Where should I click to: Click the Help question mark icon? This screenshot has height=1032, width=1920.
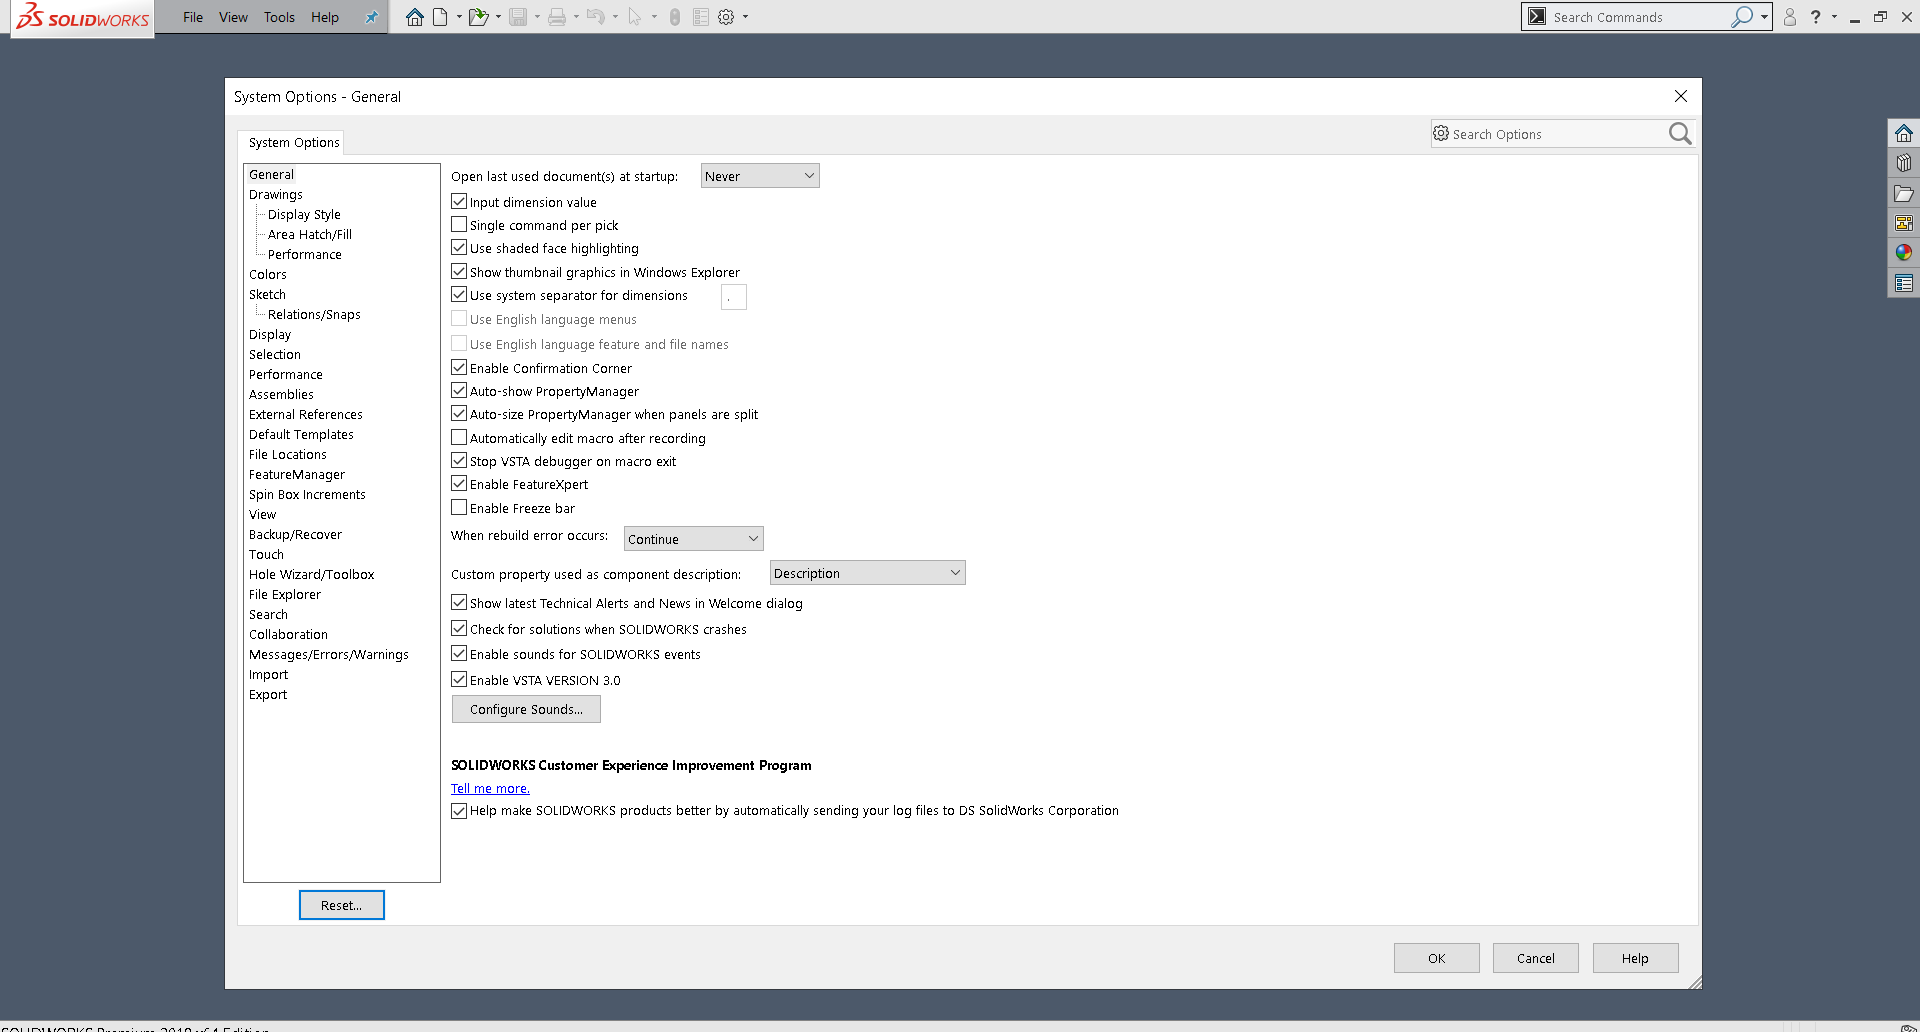coord(1815,17)
